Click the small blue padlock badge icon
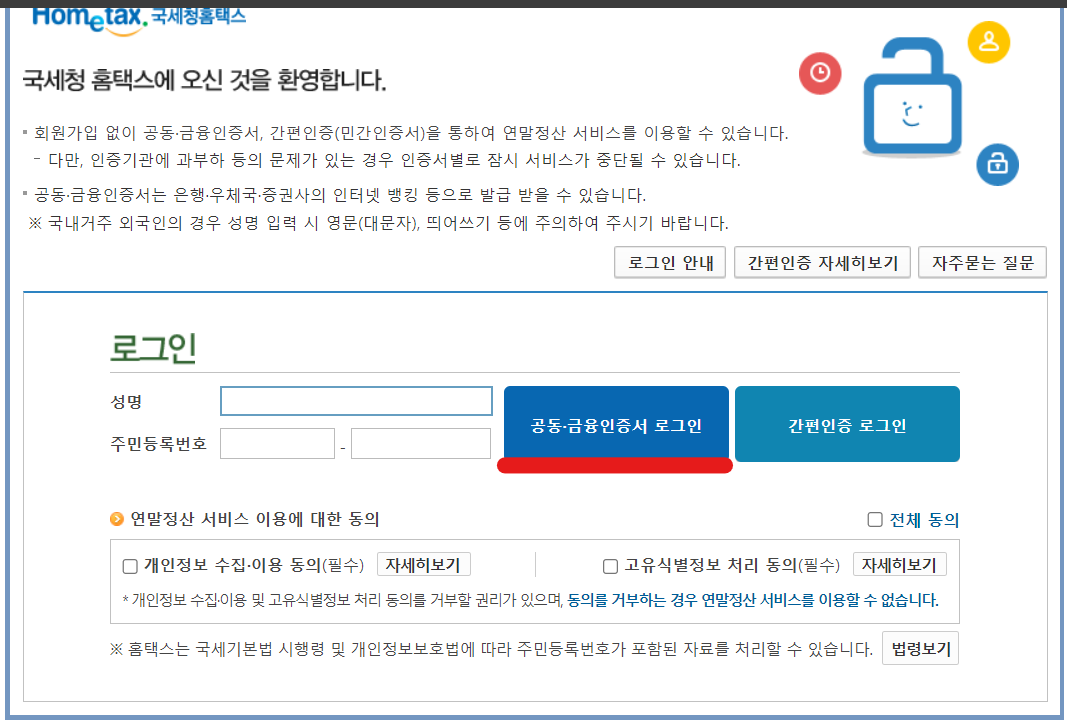Screen dimensions: 1067x722 [997, 165]
